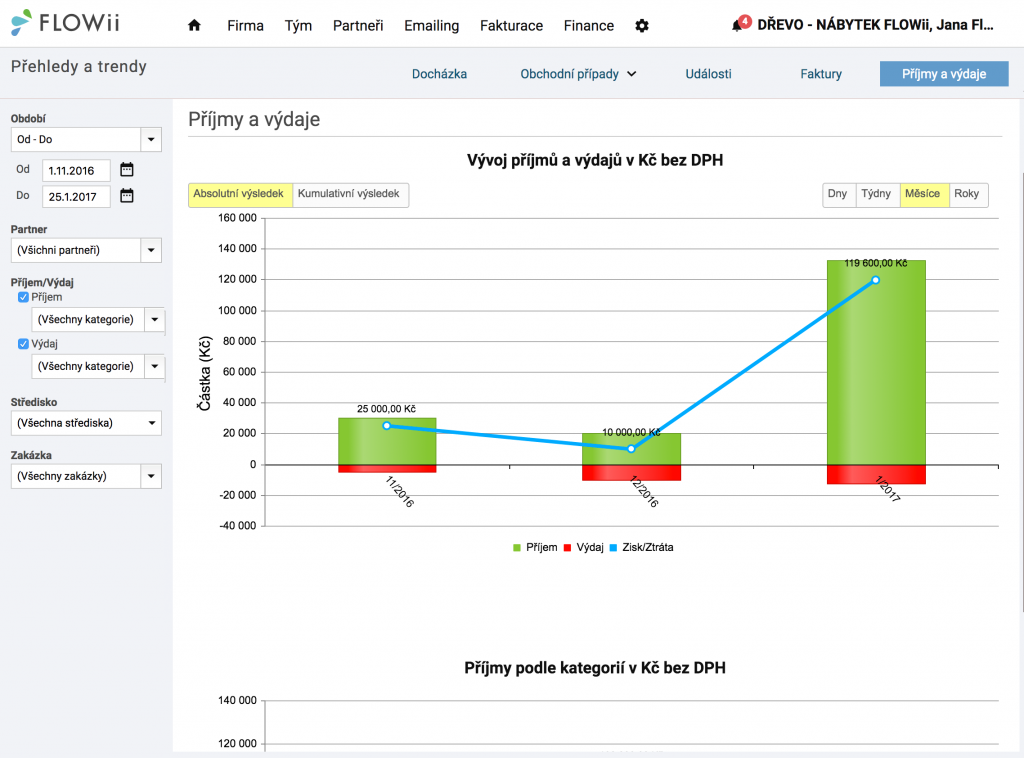Open calendar picker for Od date
This screenshot has height=758, width=1024.
click(x=127, y=170)
